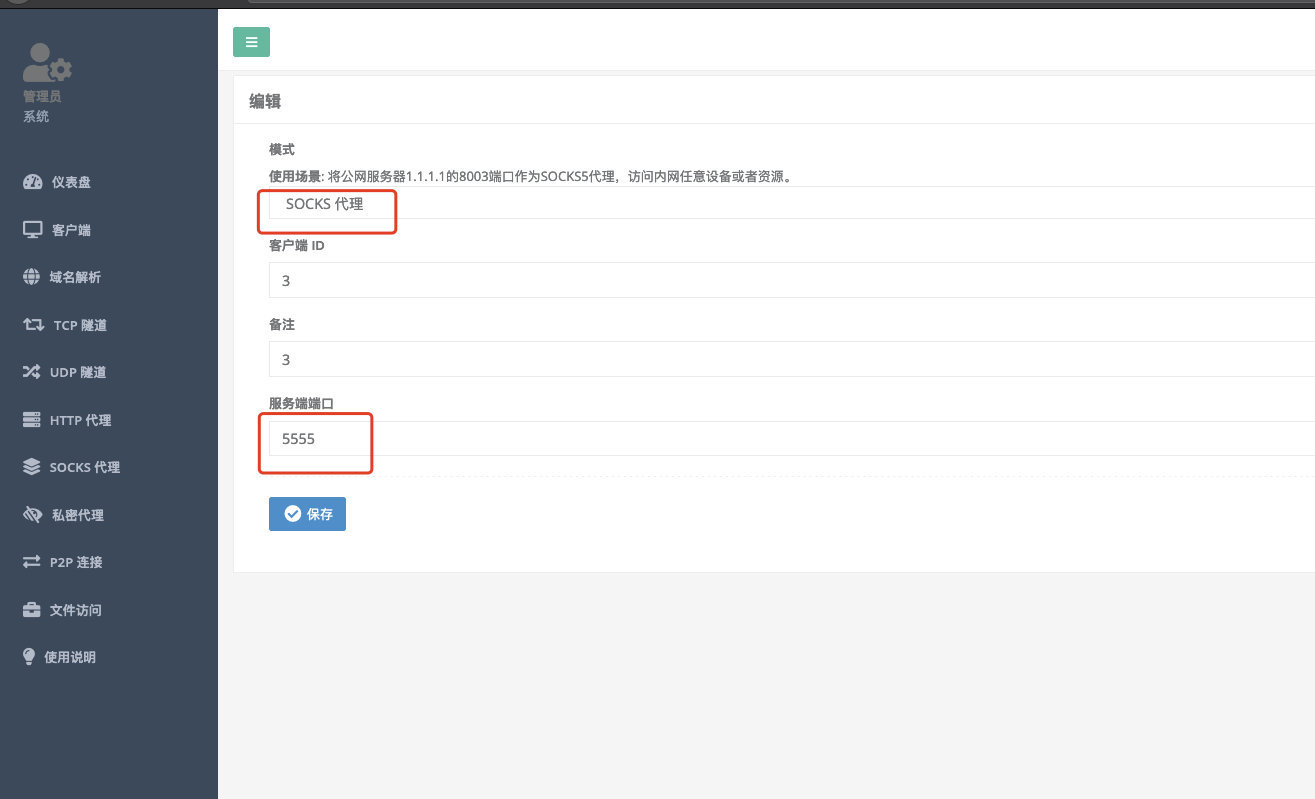
Task: Click the dashboard gauge icon
Action: click(32, 182)
